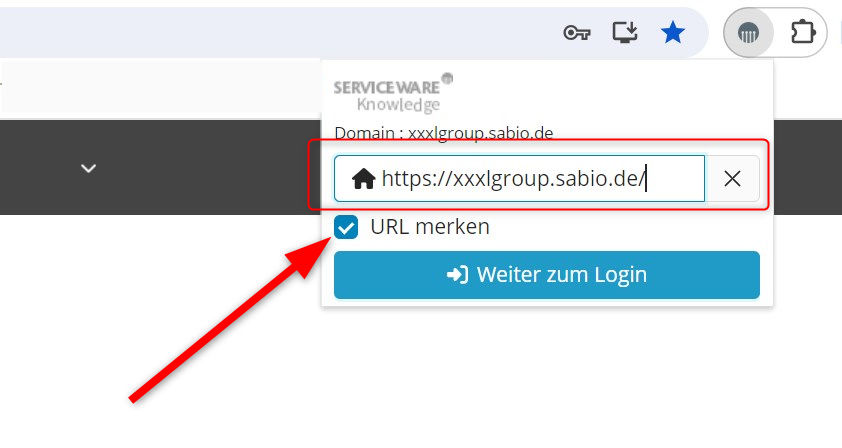Click the home icon in URL field

tap(364, 179)
